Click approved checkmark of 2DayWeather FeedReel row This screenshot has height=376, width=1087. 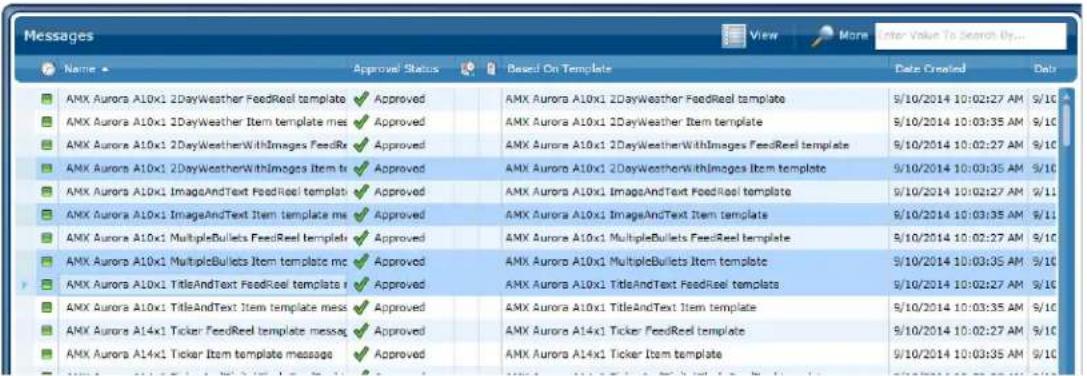pos(360,99)
